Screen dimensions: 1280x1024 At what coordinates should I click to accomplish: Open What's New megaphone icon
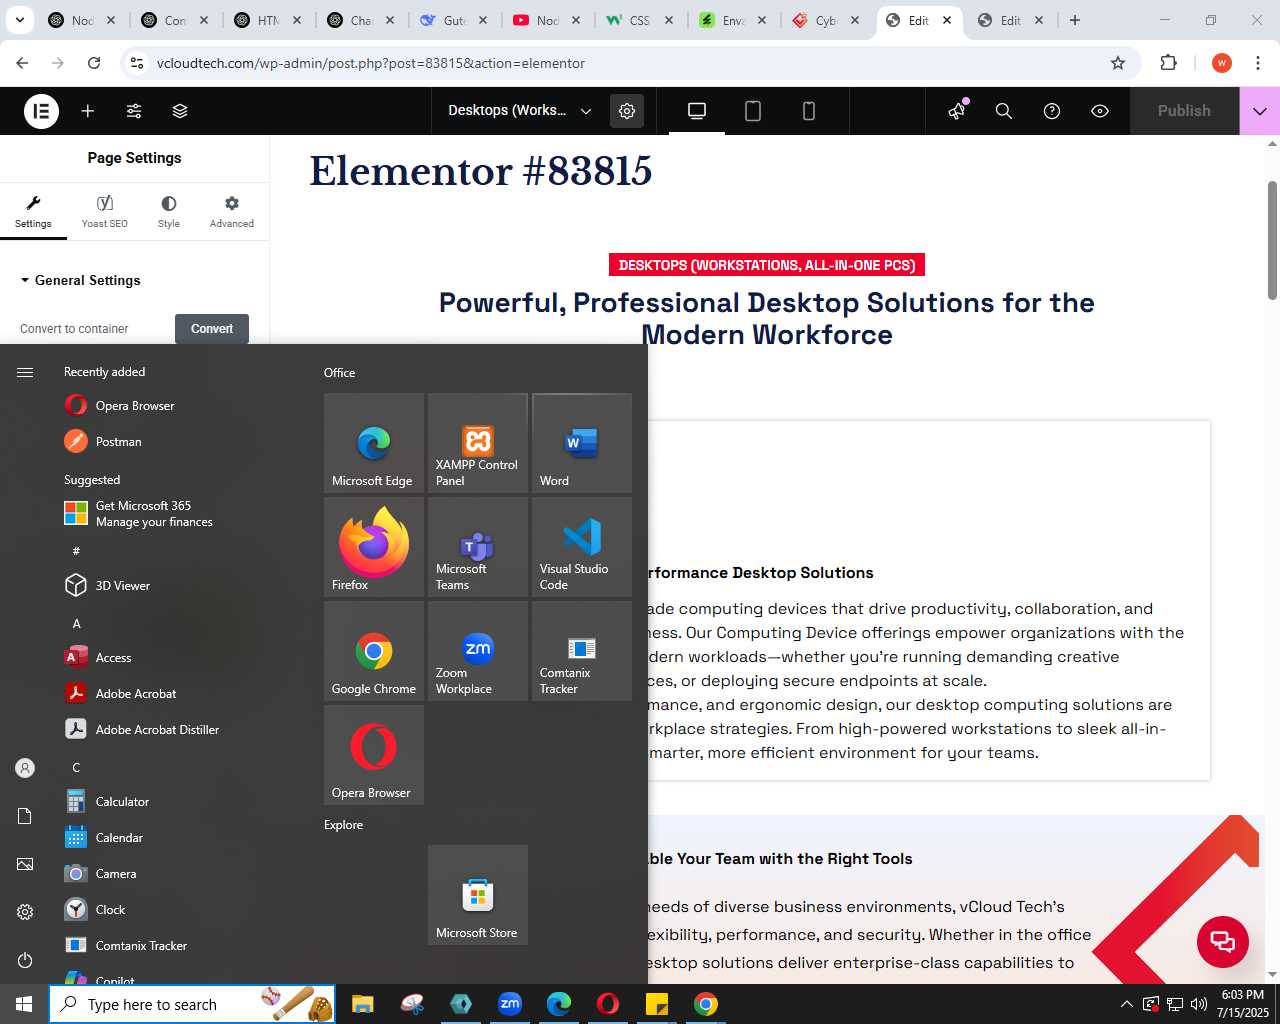point(957,111)
